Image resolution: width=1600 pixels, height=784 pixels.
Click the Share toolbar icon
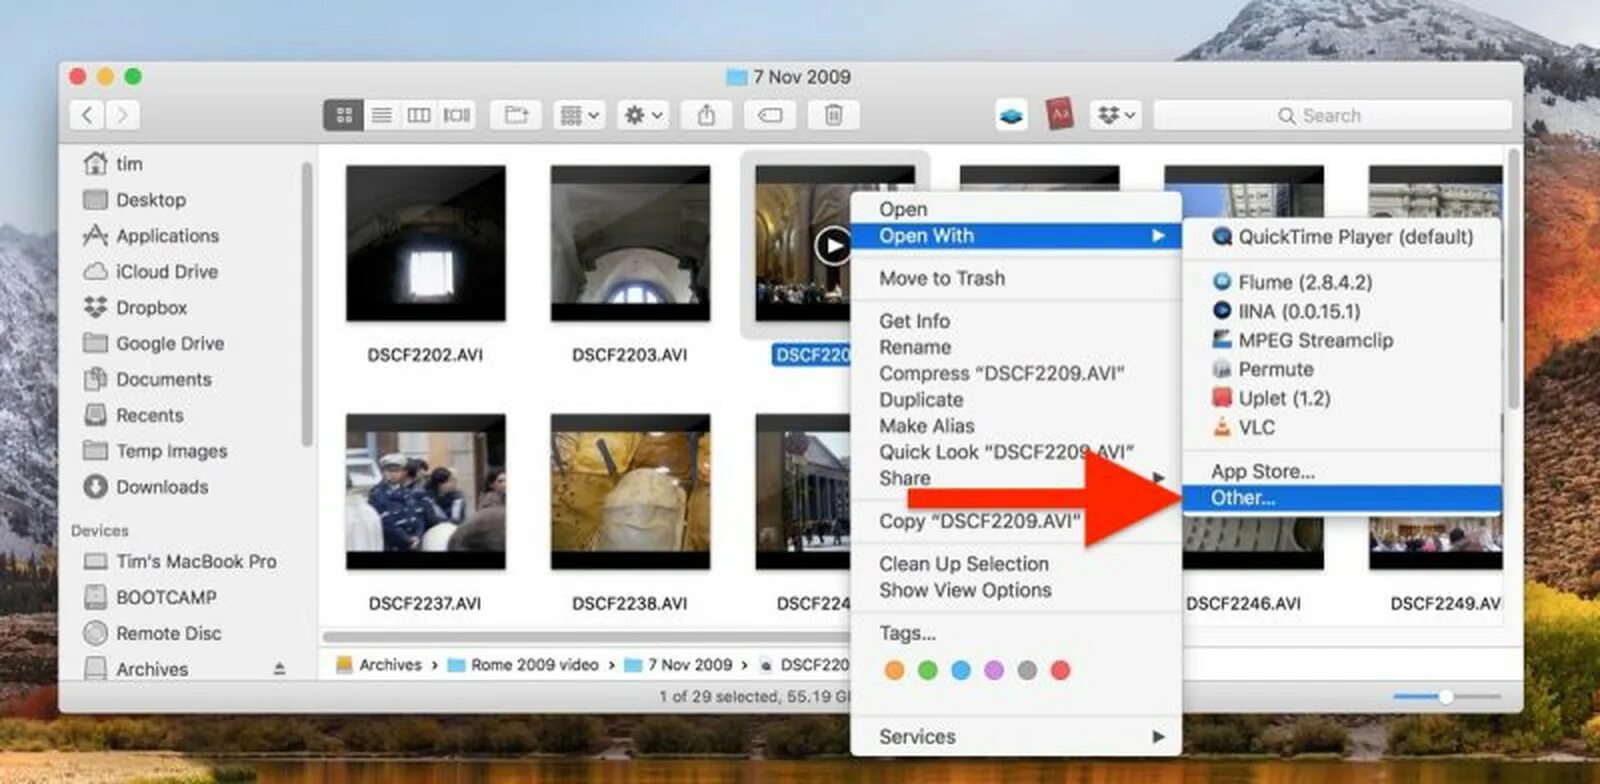pos(706,115)
